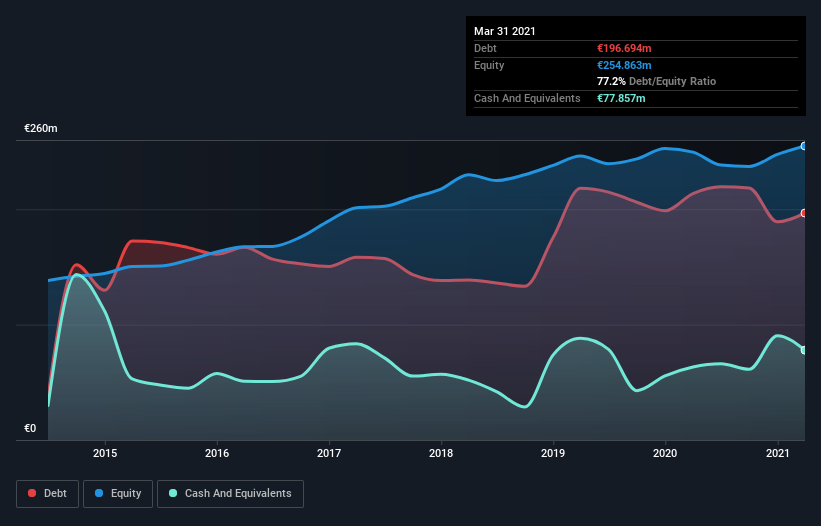Click the 77.2% Debt/Equity Ratio text

[657, 81]
